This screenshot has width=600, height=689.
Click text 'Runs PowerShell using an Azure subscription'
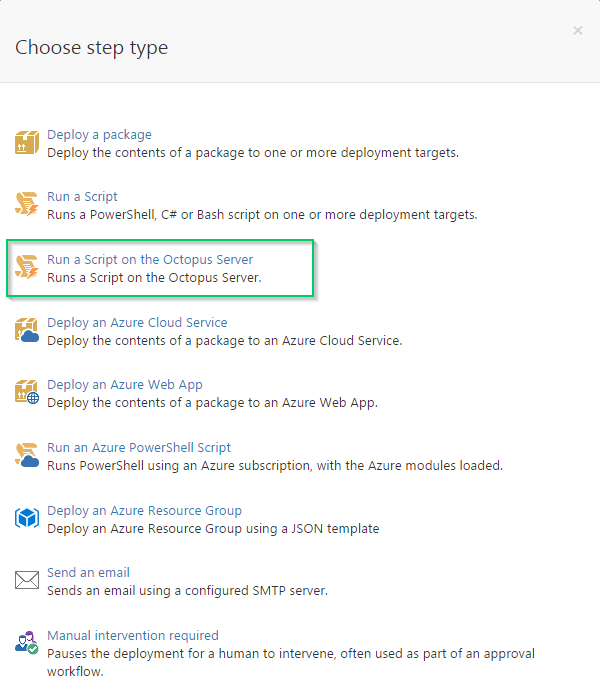[179, 465]
